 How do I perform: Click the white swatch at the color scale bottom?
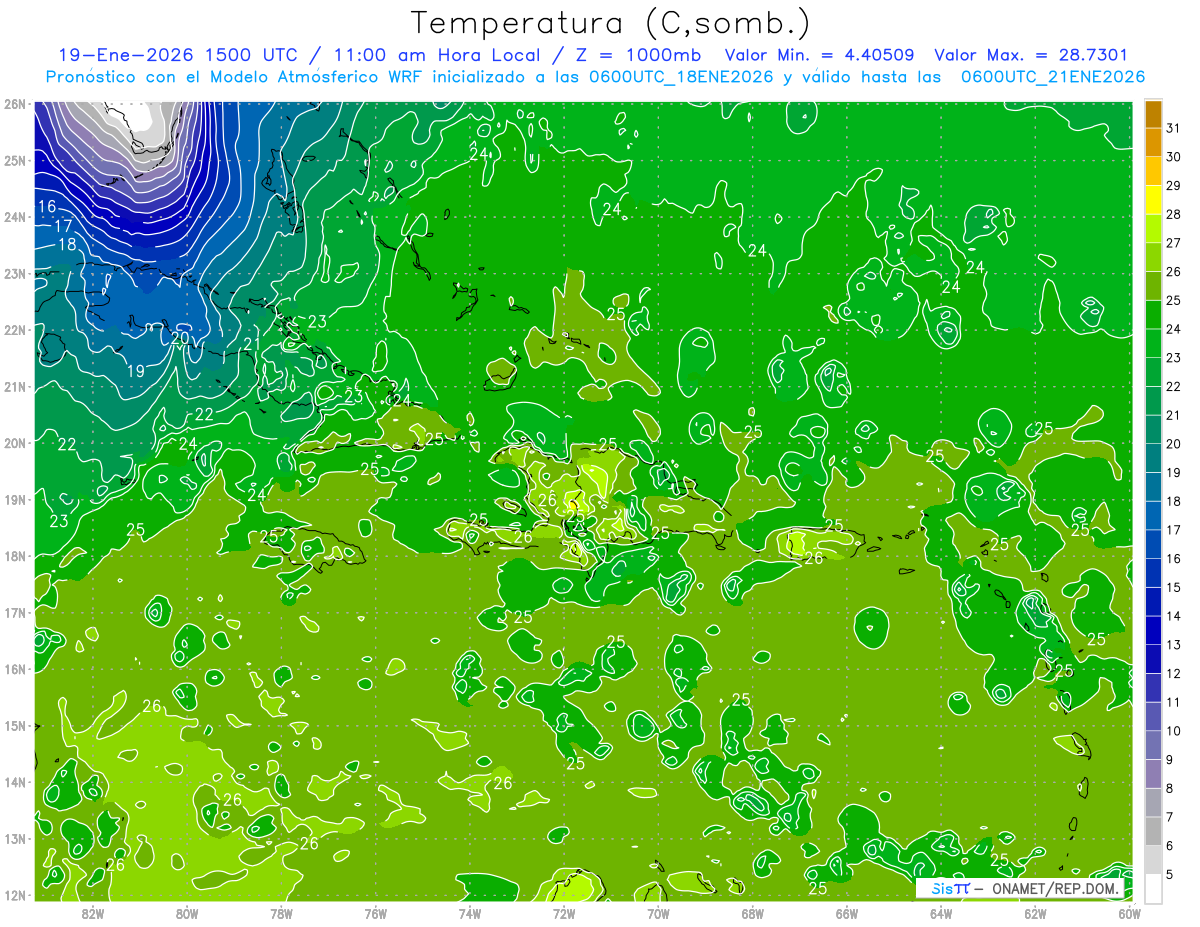pyautogui.click(x=1153, y=888)
